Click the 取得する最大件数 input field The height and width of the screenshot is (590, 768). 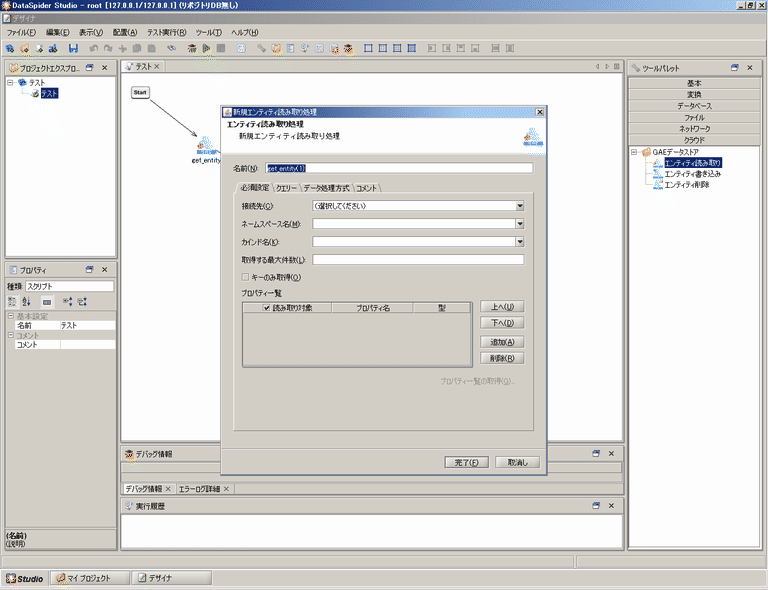[418, 260]
